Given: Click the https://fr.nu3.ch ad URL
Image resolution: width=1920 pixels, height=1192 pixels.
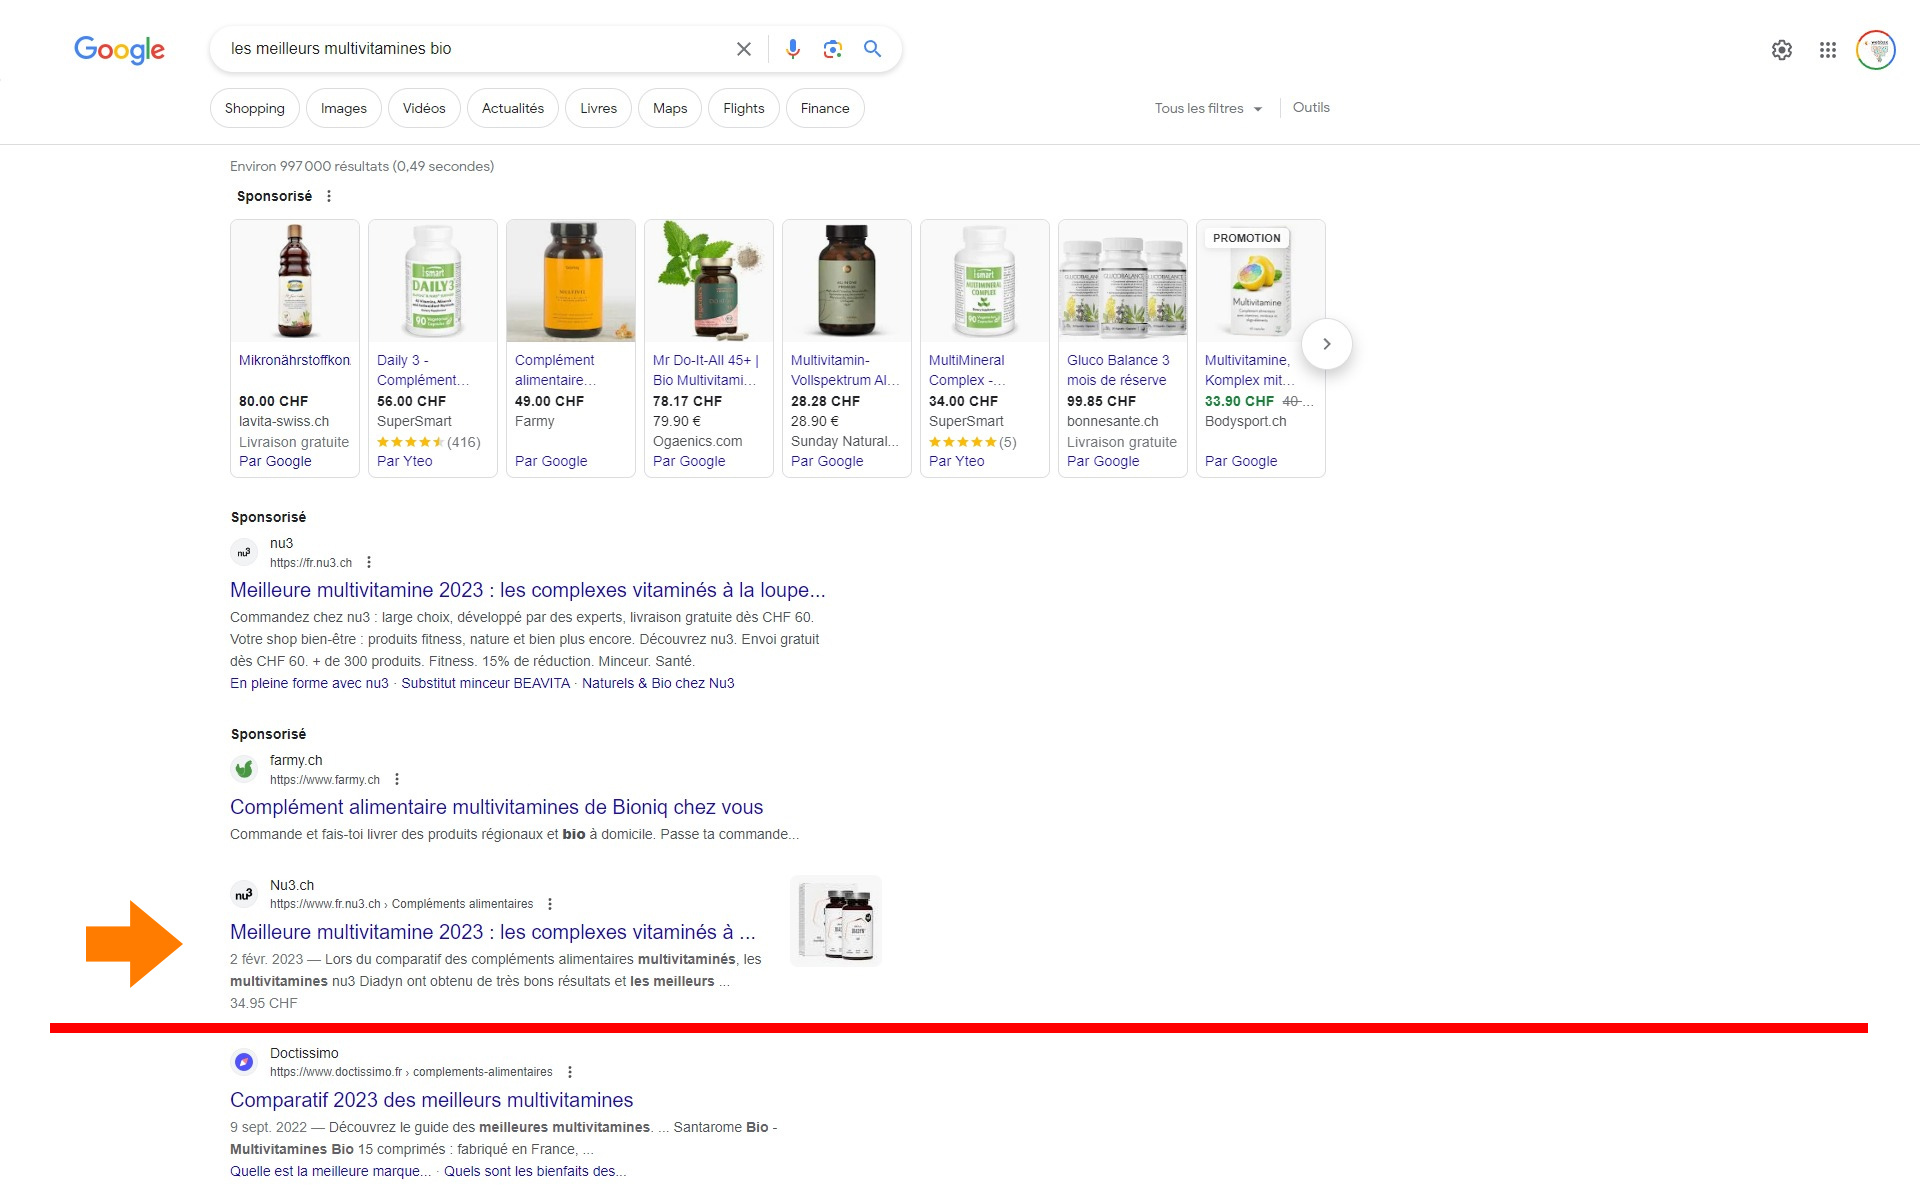Looking at the screenshot, I should 311,563.
